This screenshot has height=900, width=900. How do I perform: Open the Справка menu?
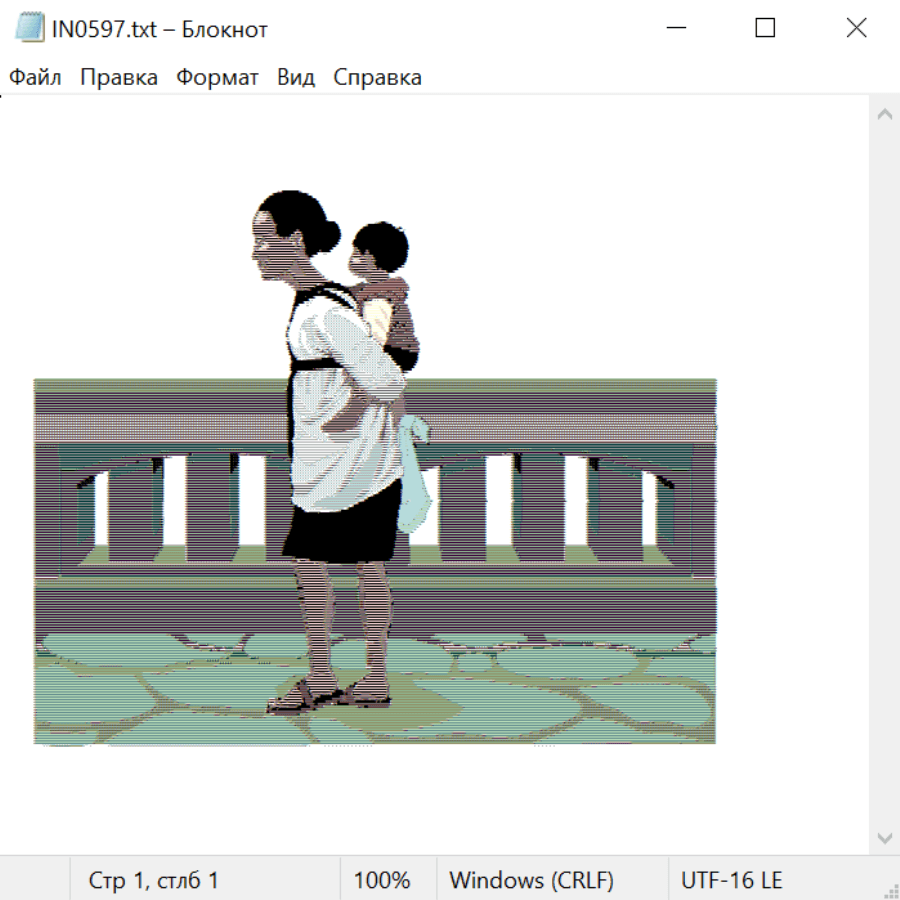[377, 78]
